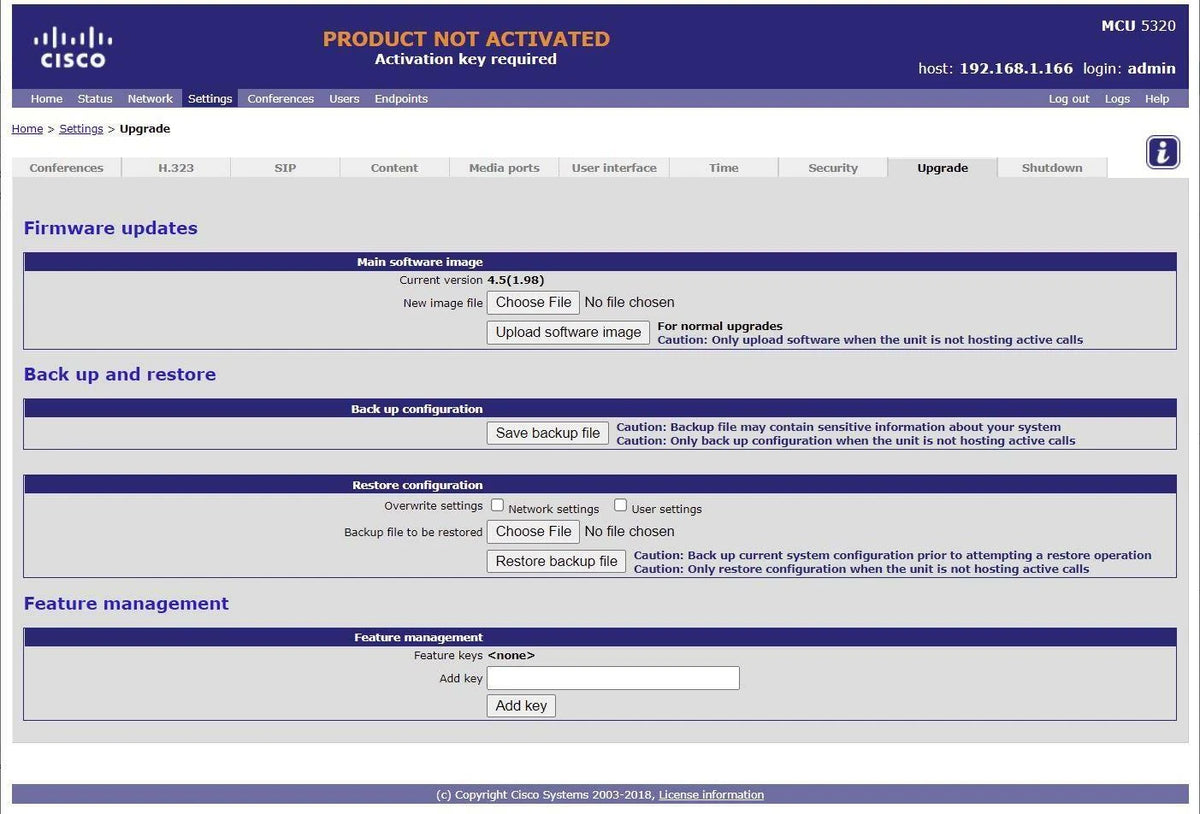The image size is (1200, 814).
Task: Click the Firmware updates heading
Action: pos(111,228)
